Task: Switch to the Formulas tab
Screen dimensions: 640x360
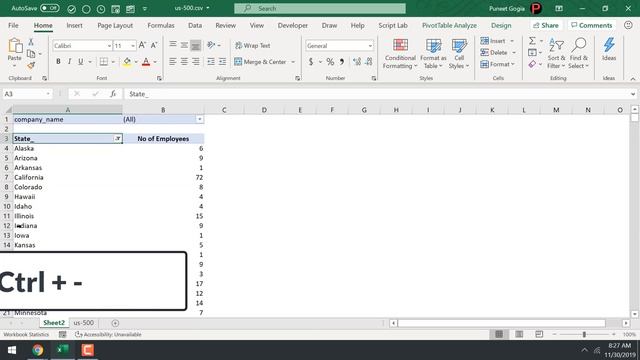Action: (161, 25)
